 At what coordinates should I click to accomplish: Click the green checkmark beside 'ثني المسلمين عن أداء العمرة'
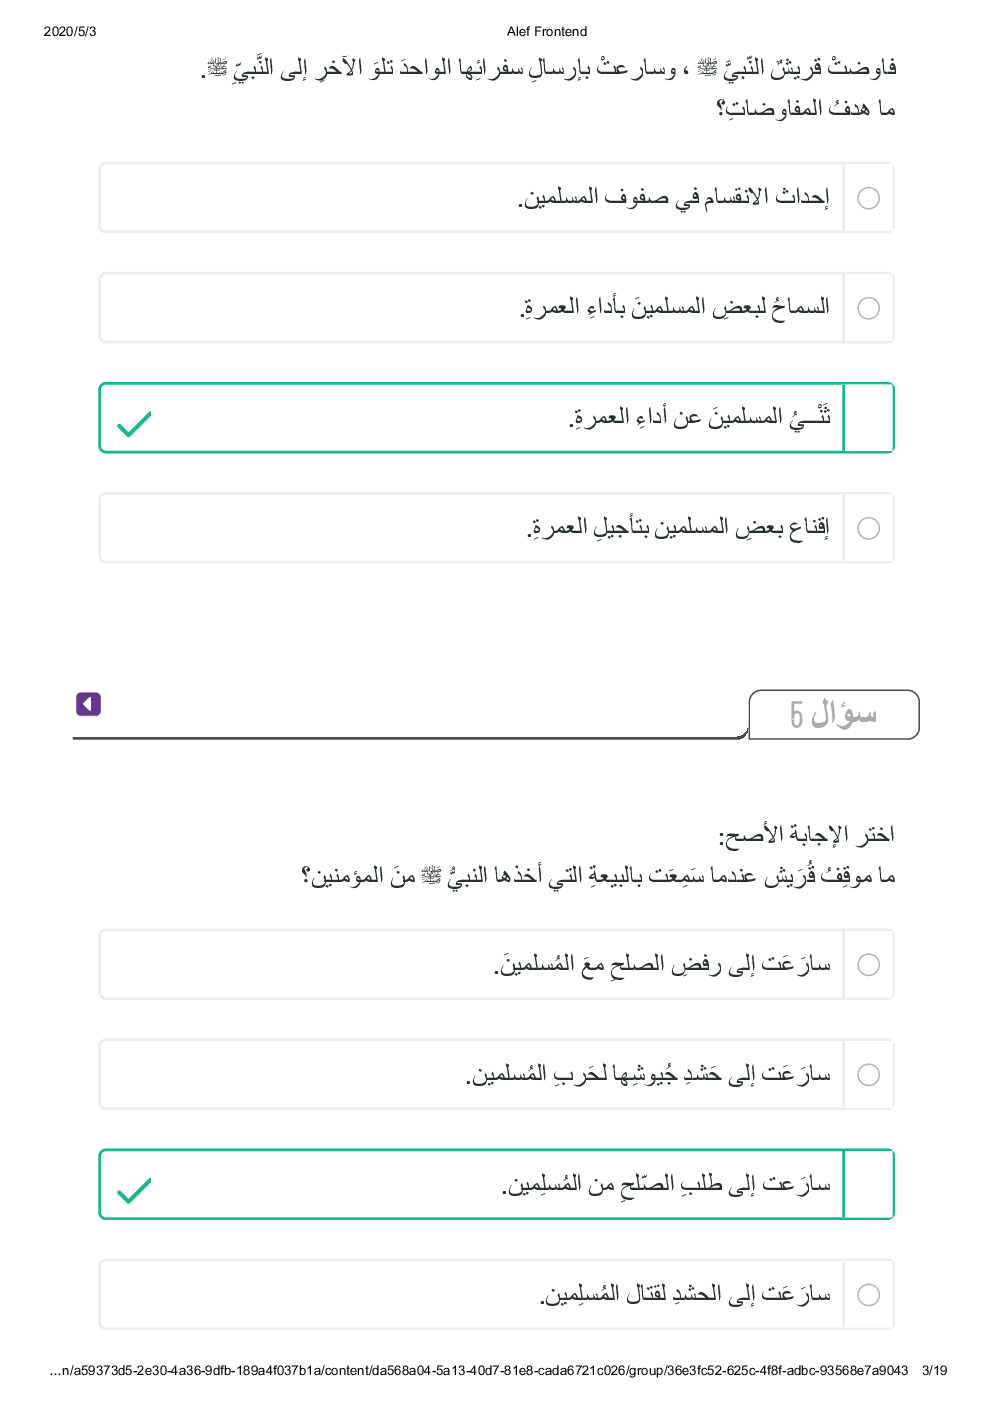(134, 424)
